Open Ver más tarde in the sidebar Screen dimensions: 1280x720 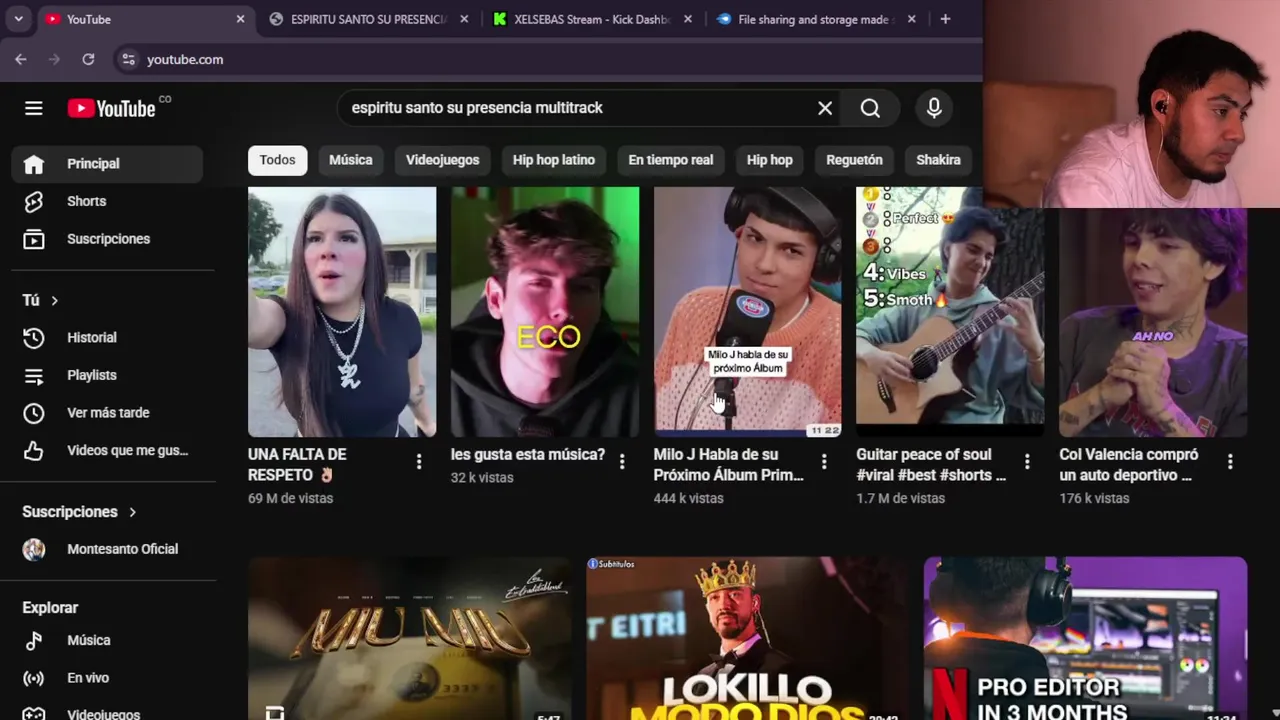107,413
